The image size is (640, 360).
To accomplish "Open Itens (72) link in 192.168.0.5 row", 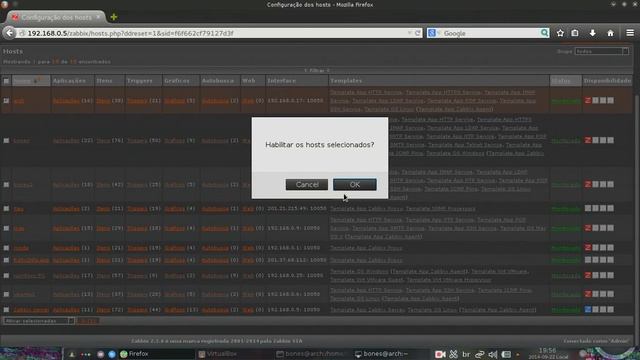I will (x=103, y=310).
